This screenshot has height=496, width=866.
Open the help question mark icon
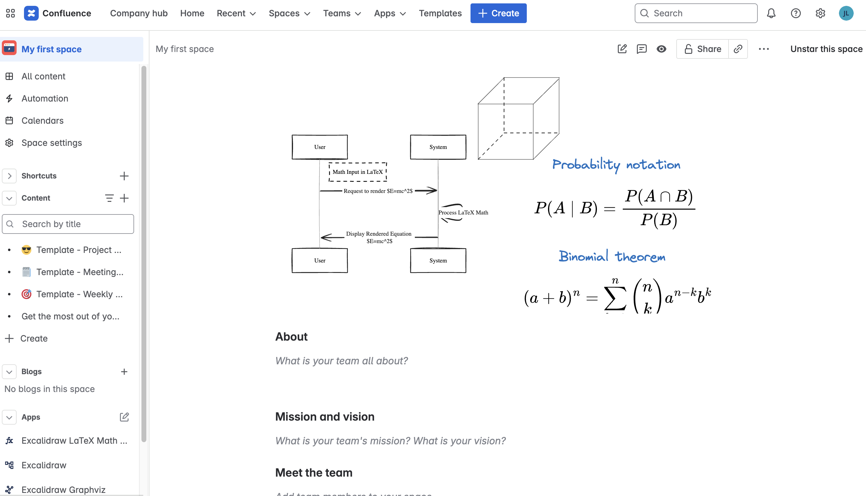coord(796,13)
